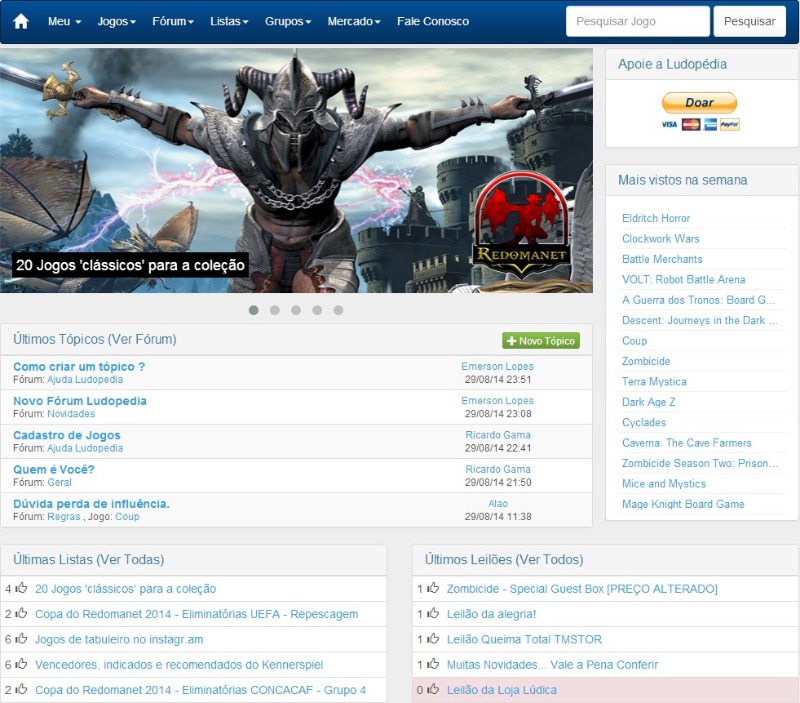Switch to the third carousel slide
Screen dimensions: 800x703
coord(296,310)
